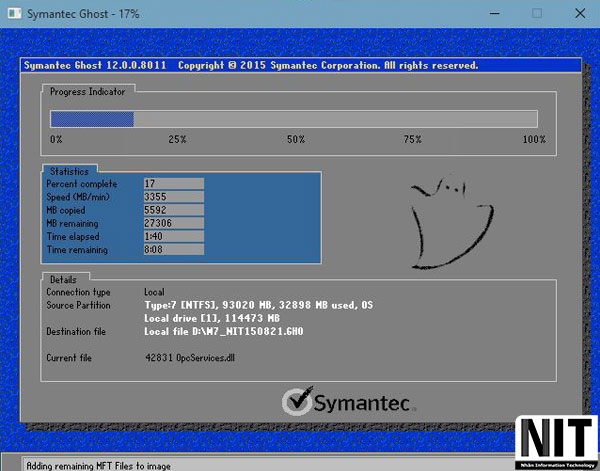Click the 50% progress marker label

pos(296,140)
